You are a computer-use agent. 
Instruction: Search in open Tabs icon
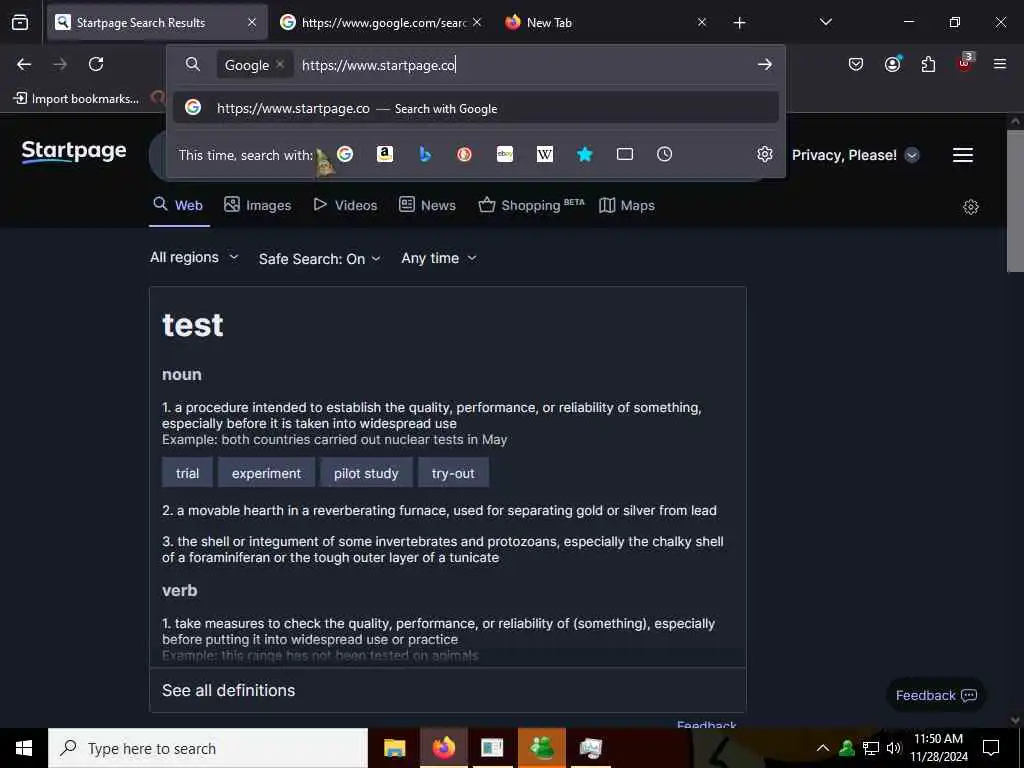pos(625,154)
